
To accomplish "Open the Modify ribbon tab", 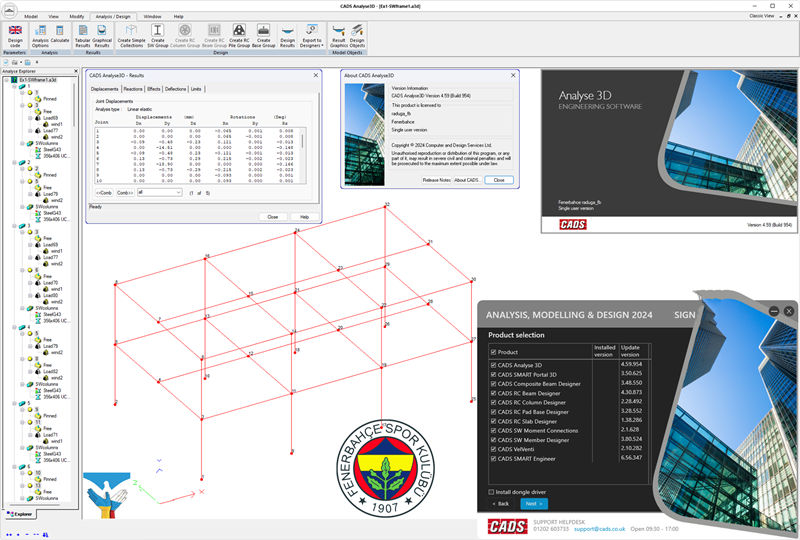I will (77, 17).
